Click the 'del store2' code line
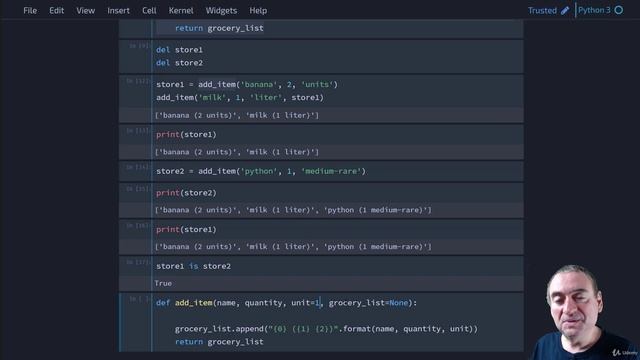The width and height of the screenshot is (640, 360). pyautogui.click(x=179, y=63)
